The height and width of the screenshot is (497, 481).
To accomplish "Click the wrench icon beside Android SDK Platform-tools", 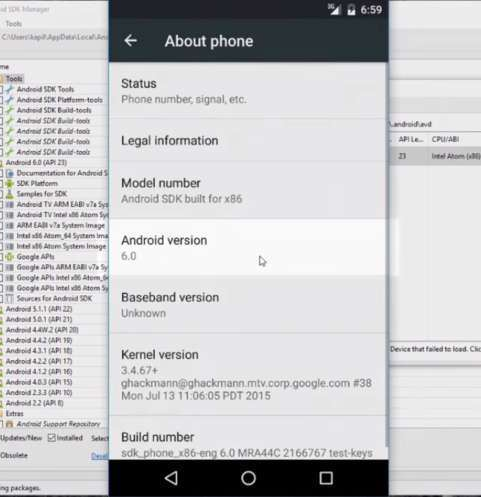I will (10, 100).
